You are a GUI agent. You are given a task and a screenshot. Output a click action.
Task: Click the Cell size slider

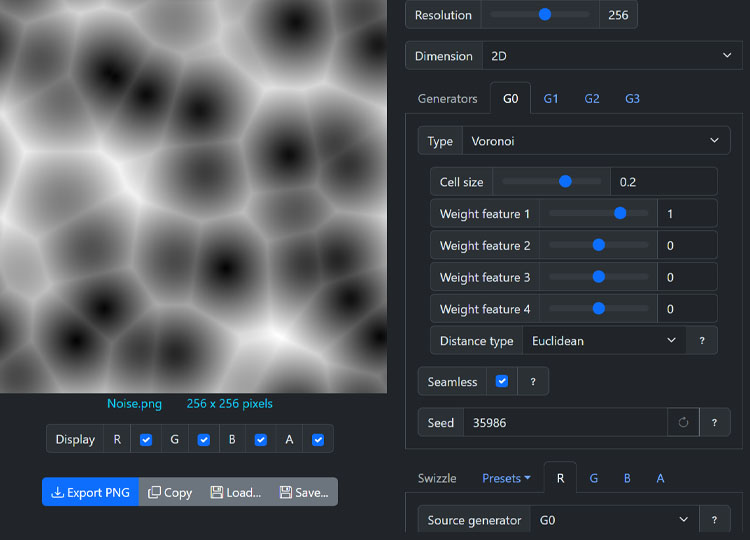click(552, 182)
